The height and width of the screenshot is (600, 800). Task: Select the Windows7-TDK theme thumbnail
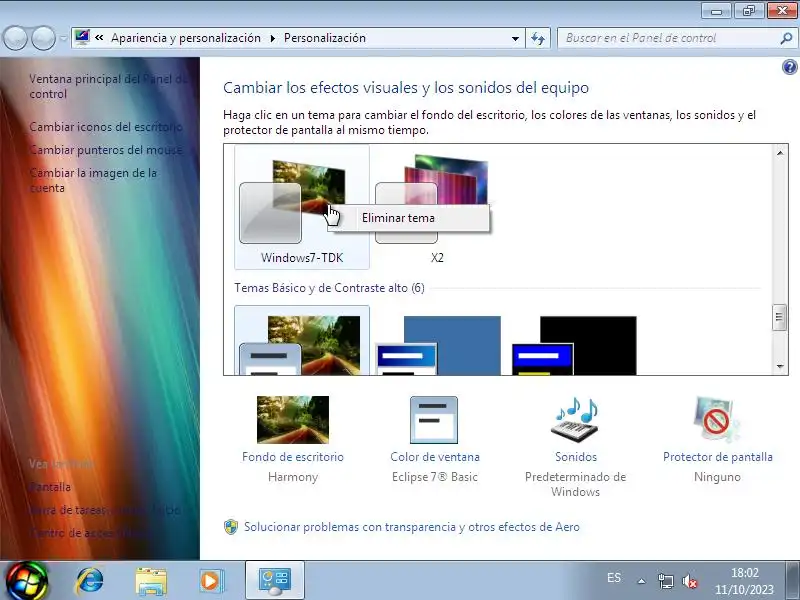[x=302, y=207]
